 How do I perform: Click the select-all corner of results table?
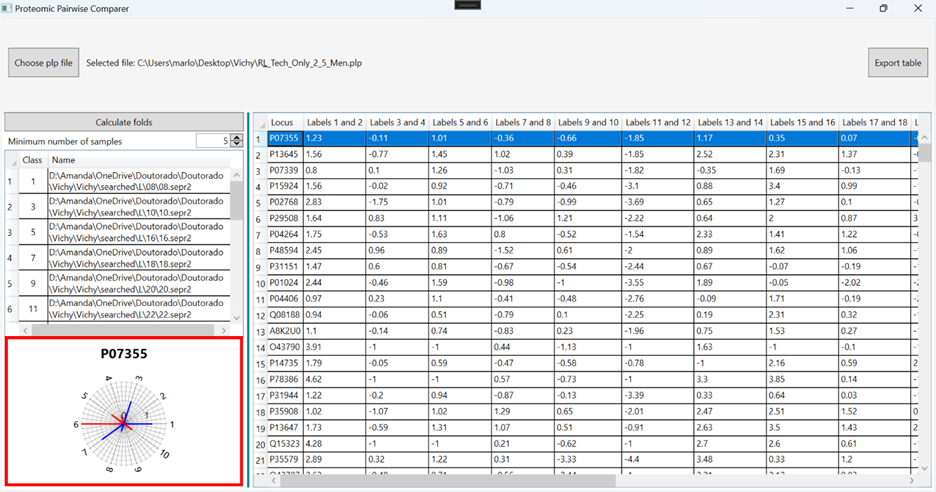tap(260, 122)
